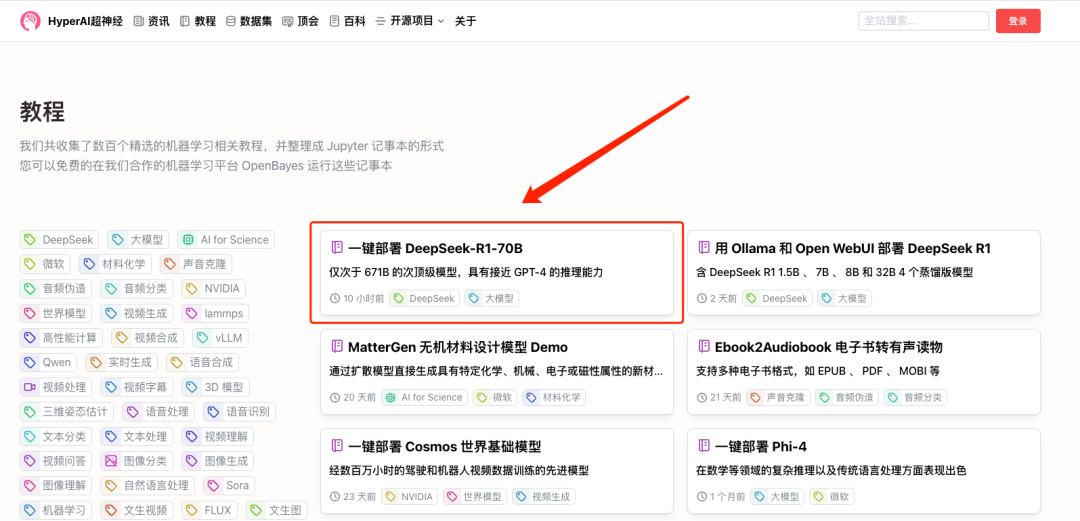Click 微软 tag on Phi-4 card
Screen dimensions: 1080x521
tap(831, 496)
